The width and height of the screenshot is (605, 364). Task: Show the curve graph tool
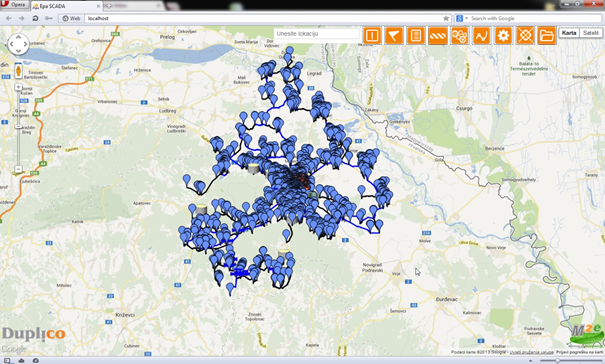point(482,36)
